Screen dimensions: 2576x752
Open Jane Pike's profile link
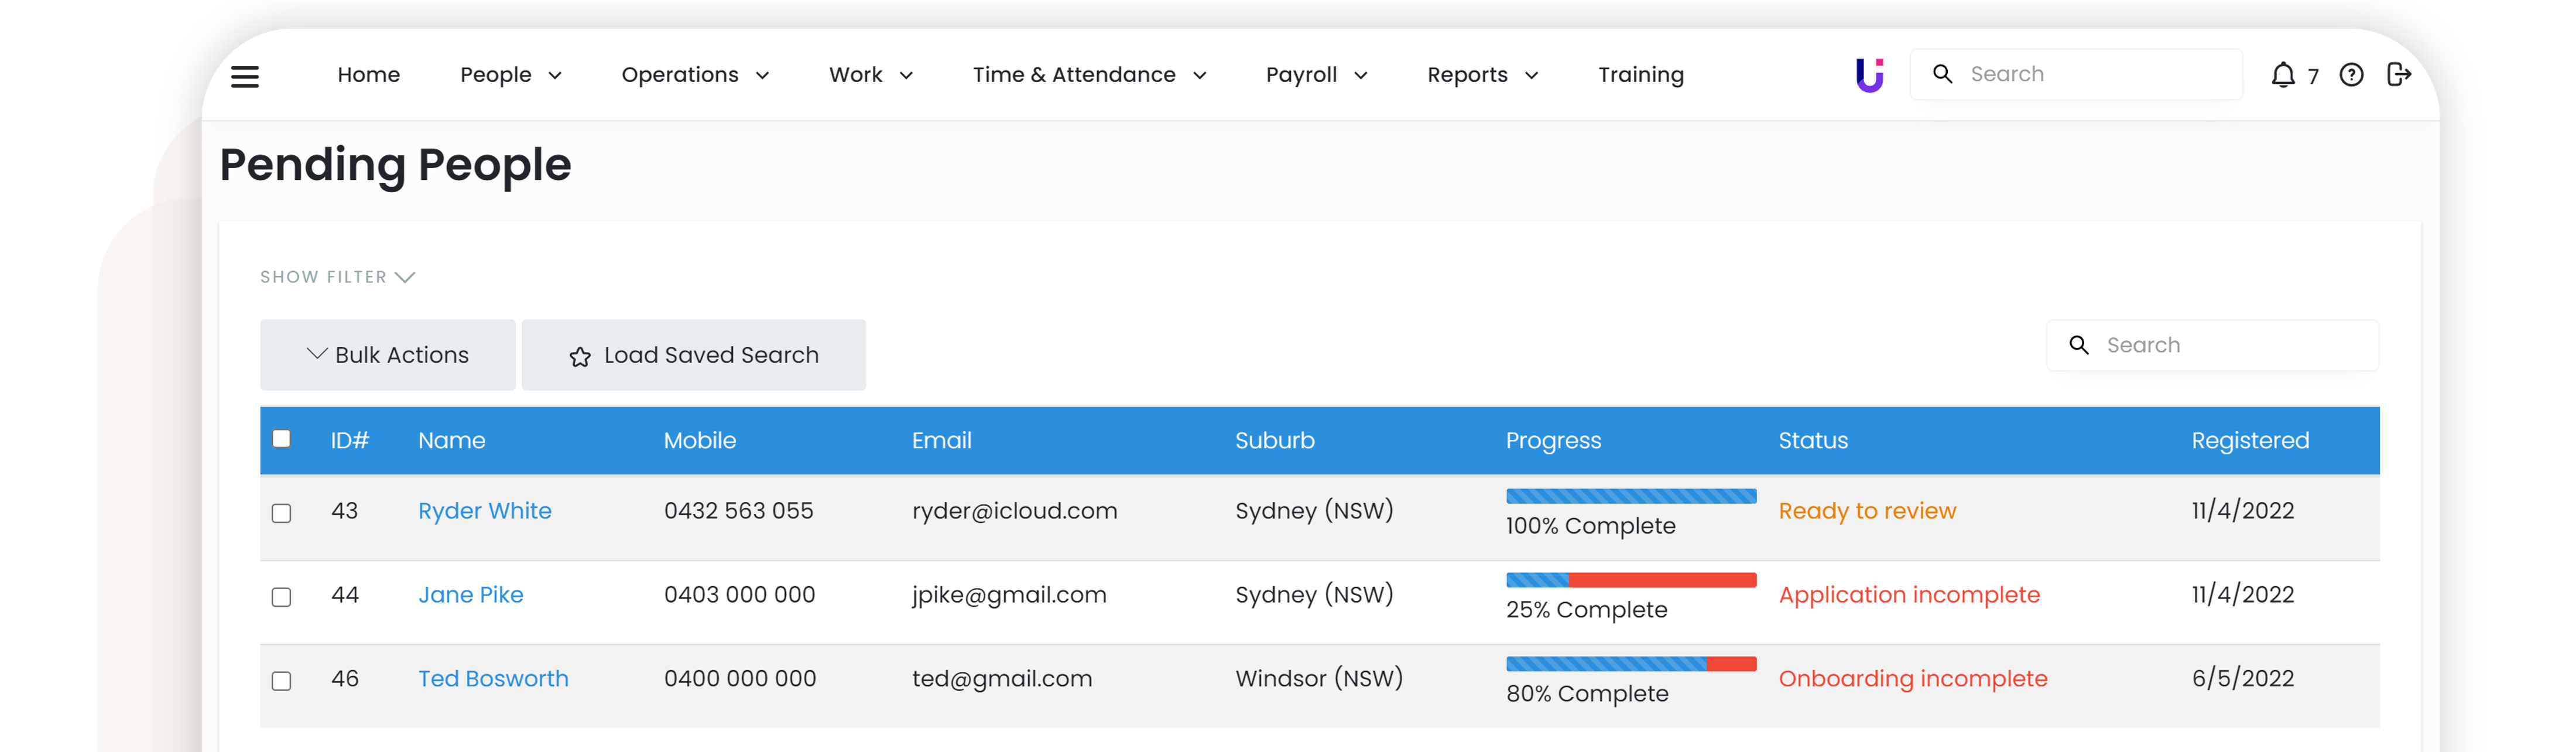(470, 595)
